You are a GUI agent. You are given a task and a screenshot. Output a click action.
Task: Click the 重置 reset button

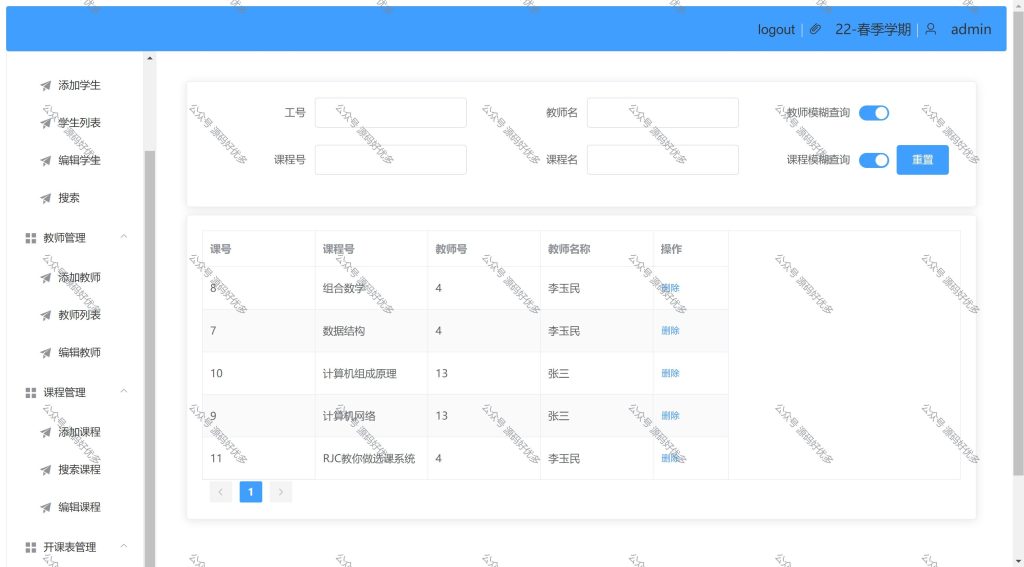coord(922,160)
